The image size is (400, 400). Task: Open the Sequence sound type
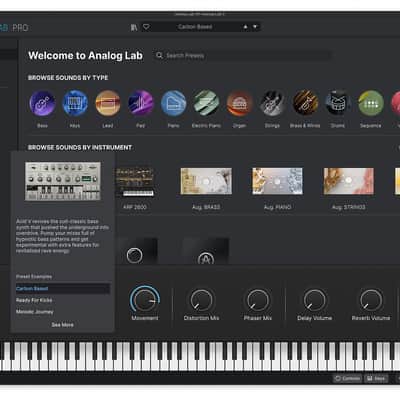(371, 103)
